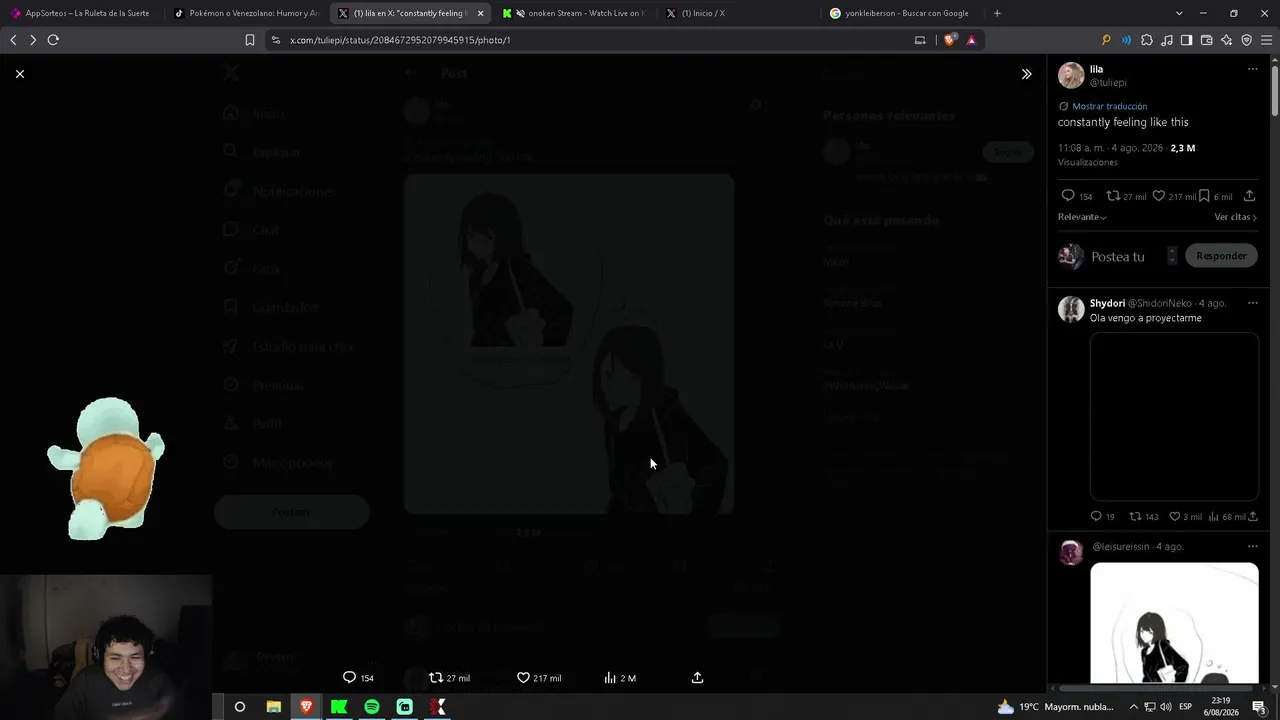1280x720 pixels.
Task: Collapse the reply sidebar with double chevron
Action: coord(1026,74)
